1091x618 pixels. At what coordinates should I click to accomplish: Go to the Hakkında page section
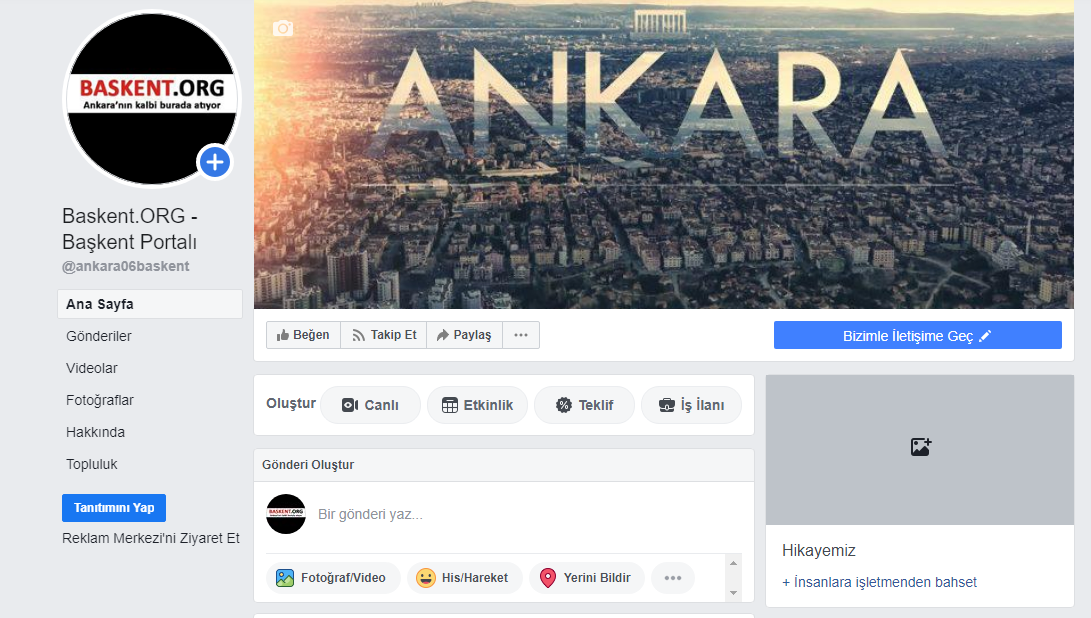(95, 432)
